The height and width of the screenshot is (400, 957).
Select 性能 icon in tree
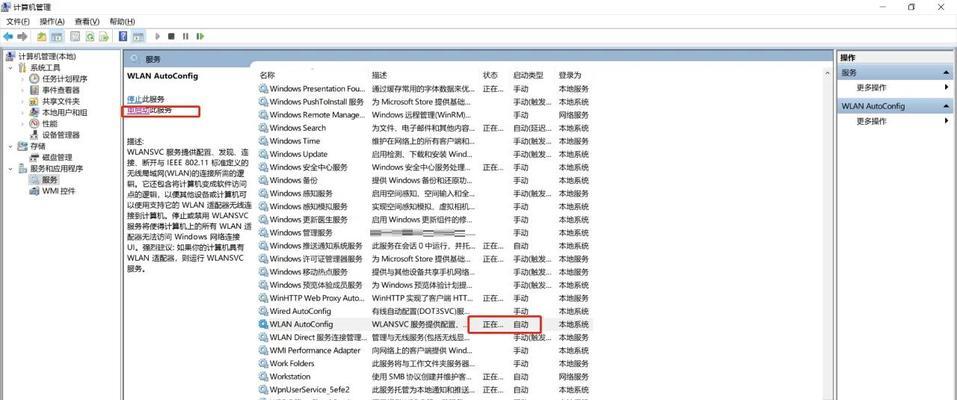(x=35, y=123)
